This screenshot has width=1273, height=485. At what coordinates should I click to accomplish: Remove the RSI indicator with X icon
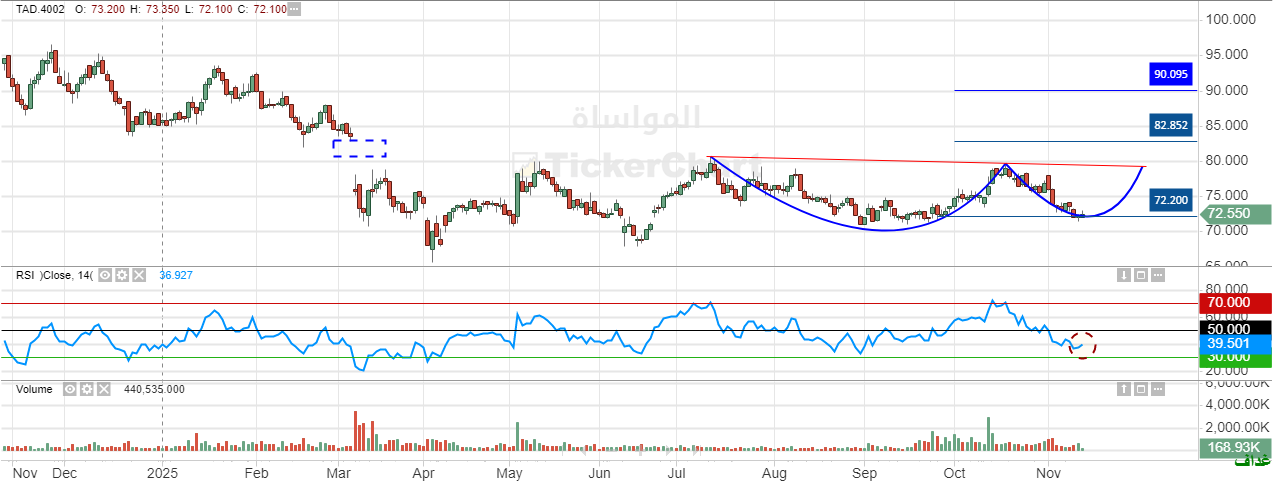click(x=139, y=275)
